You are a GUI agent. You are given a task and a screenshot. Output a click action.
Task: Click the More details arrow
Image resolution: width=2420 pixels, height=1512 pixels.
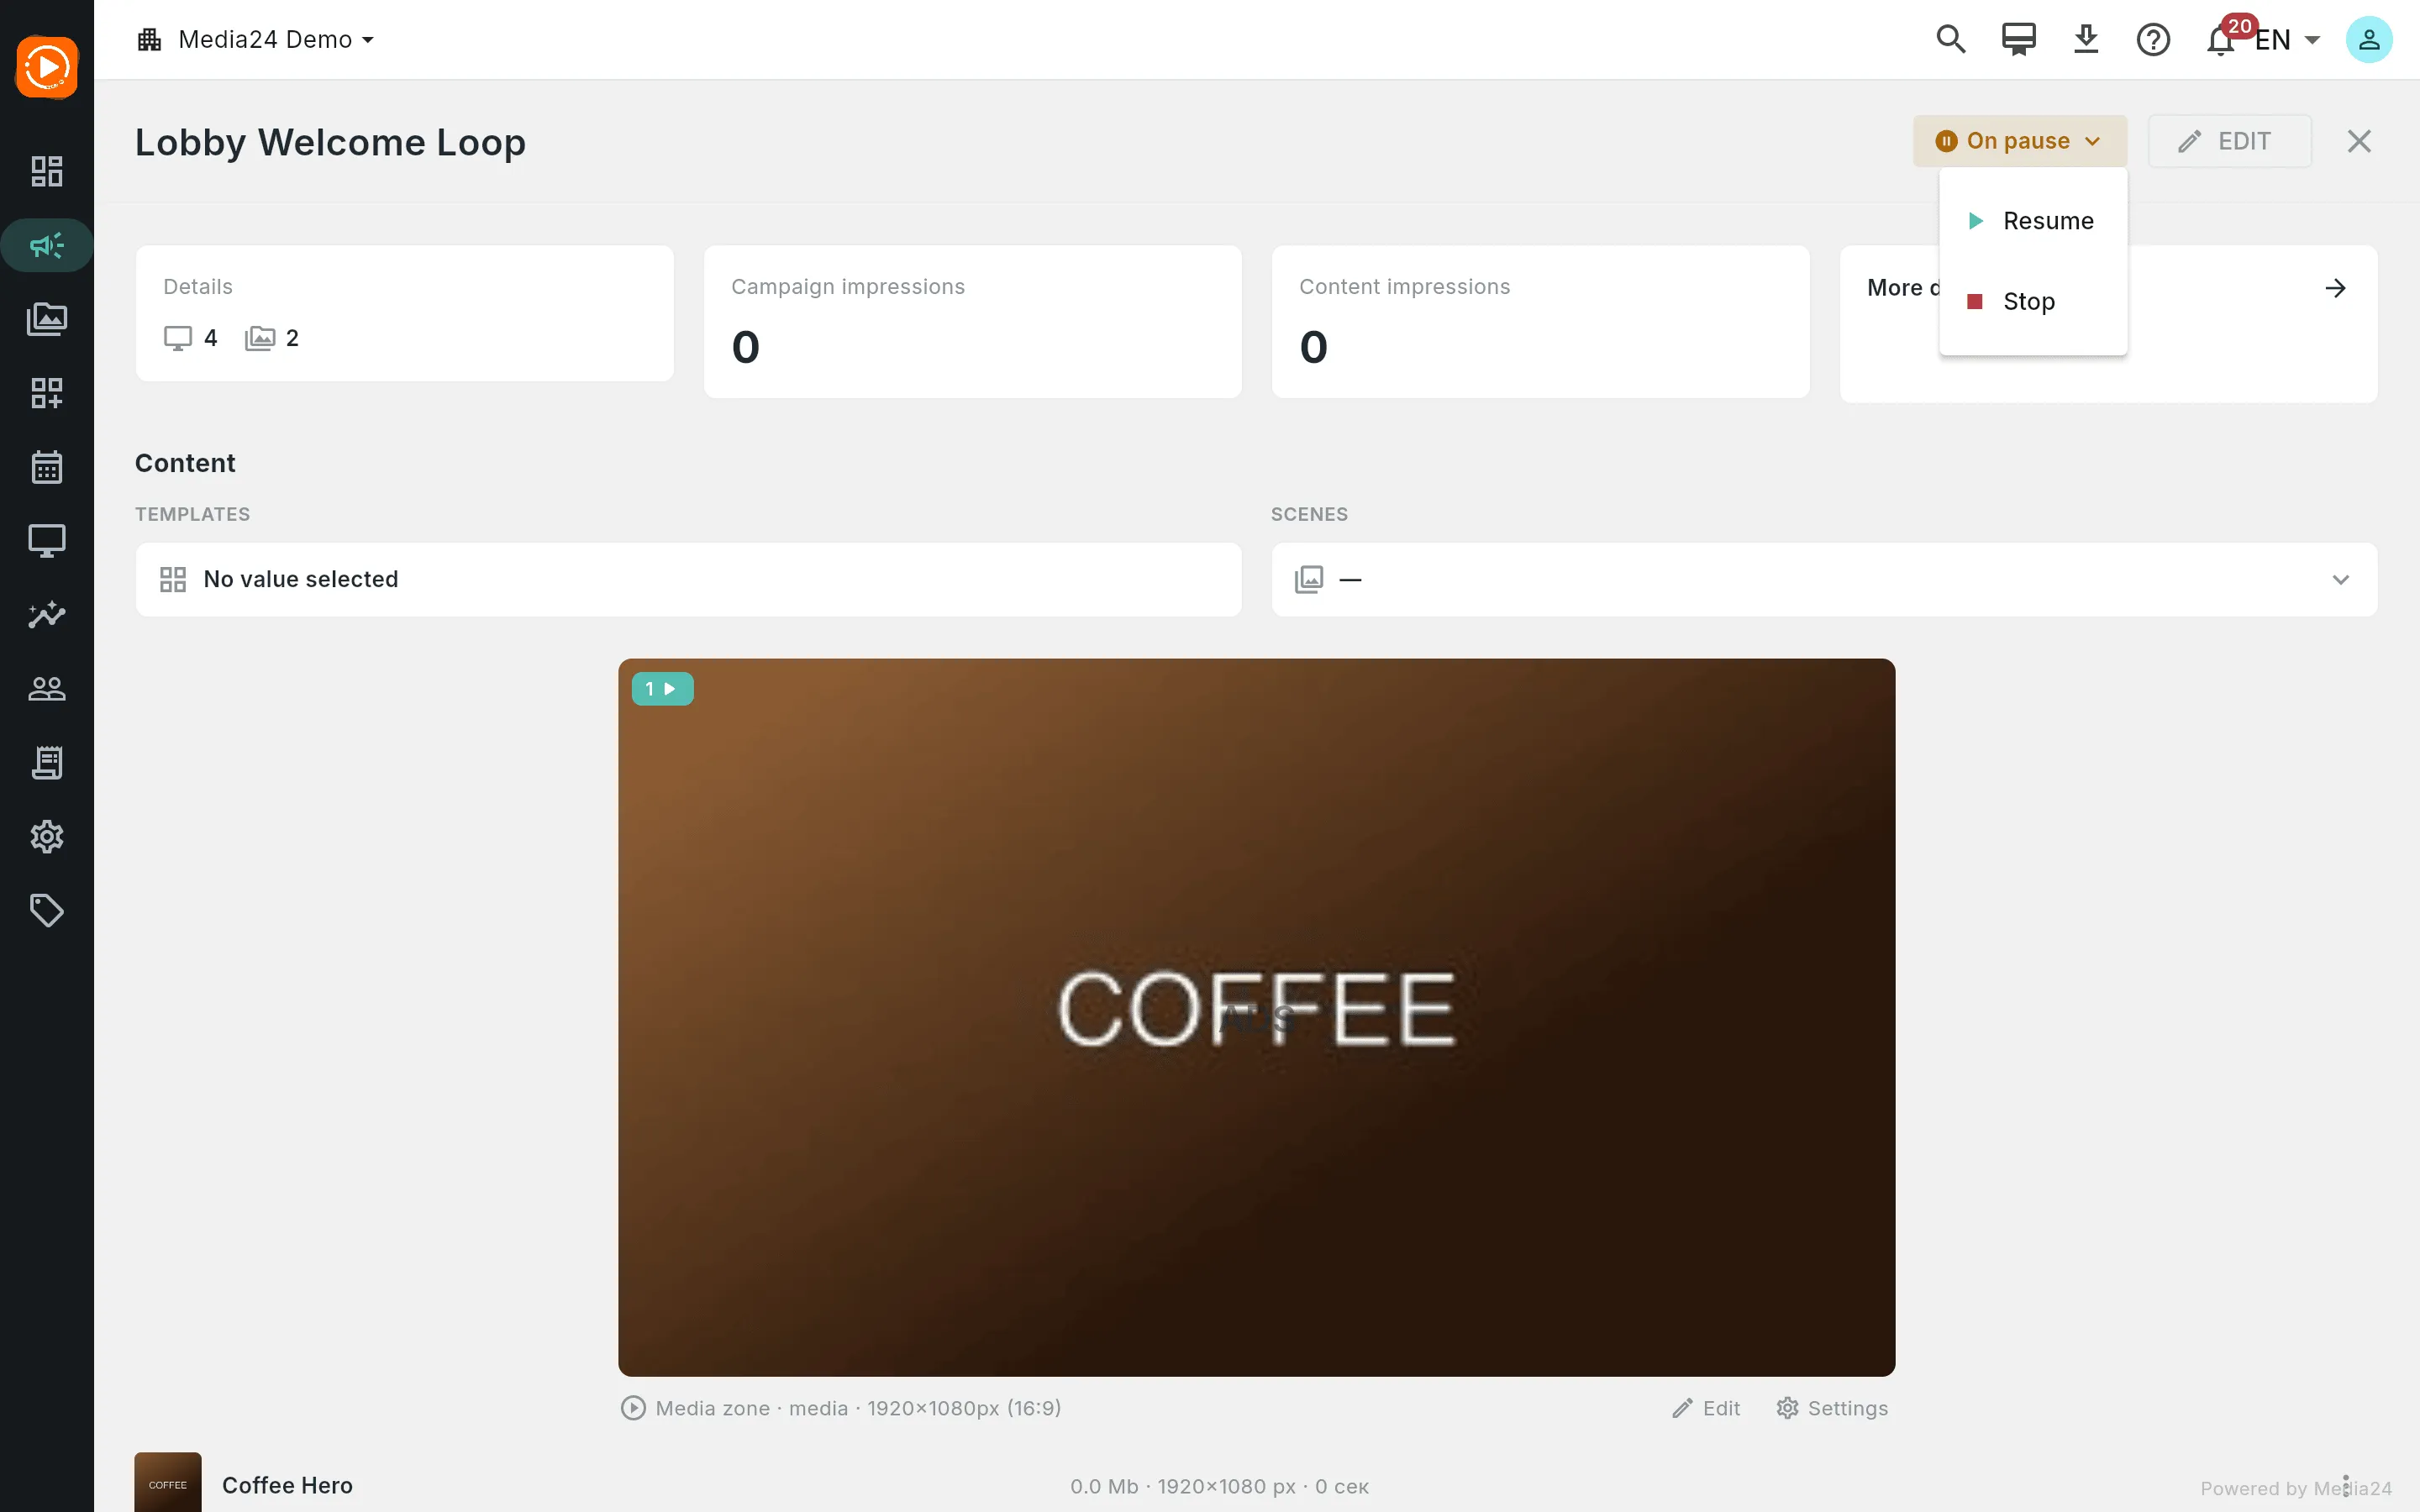click(2335, 288)
